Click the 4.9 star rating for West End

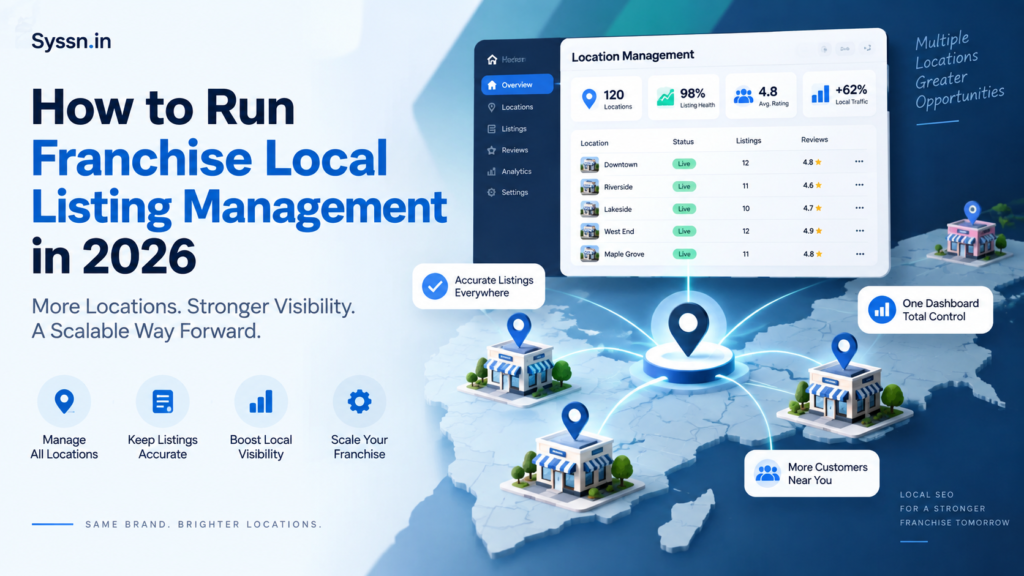pos(812,231)
